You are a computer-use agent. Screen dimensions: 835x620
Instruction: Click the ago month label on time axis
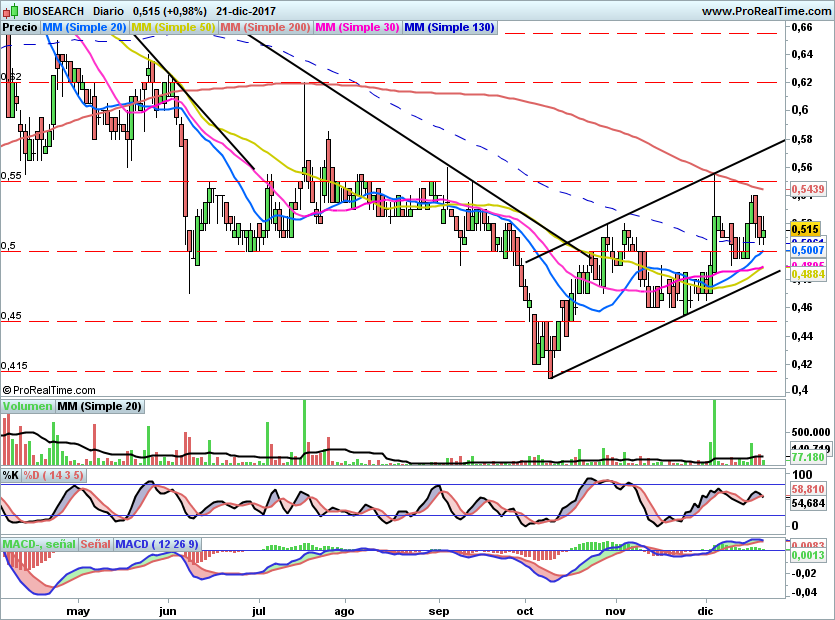click(x=344, y=610)
